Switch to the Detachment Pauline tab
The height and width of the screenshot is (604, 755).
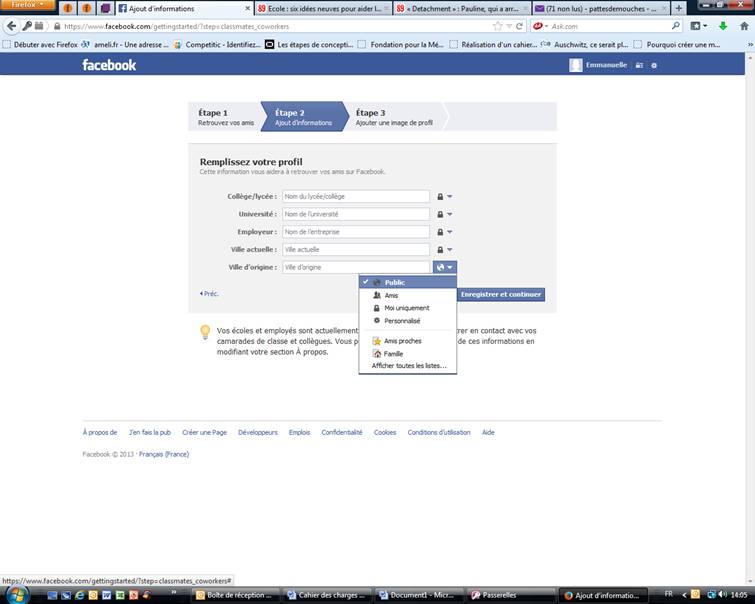pyautogui.click(x=462, y=8)
